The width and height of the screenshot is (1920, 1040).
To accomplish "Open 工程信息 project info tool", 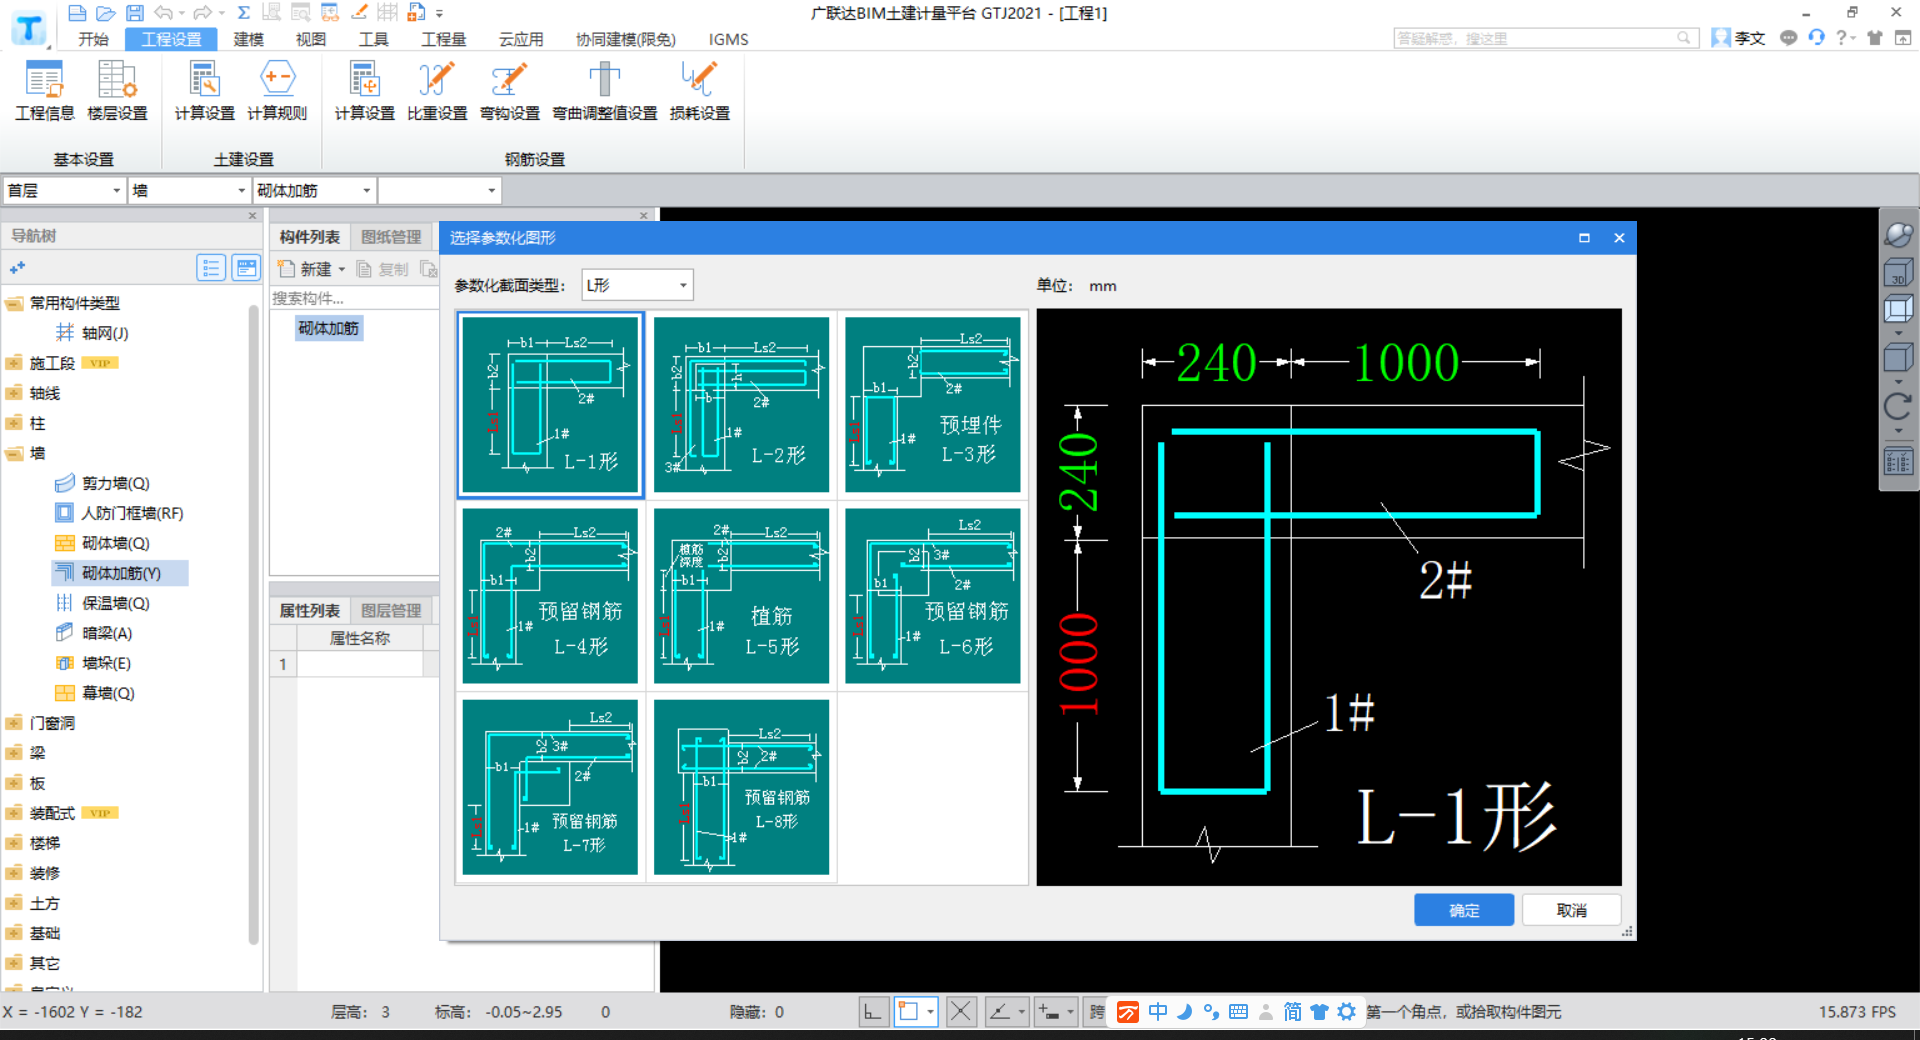I will 44,92.
